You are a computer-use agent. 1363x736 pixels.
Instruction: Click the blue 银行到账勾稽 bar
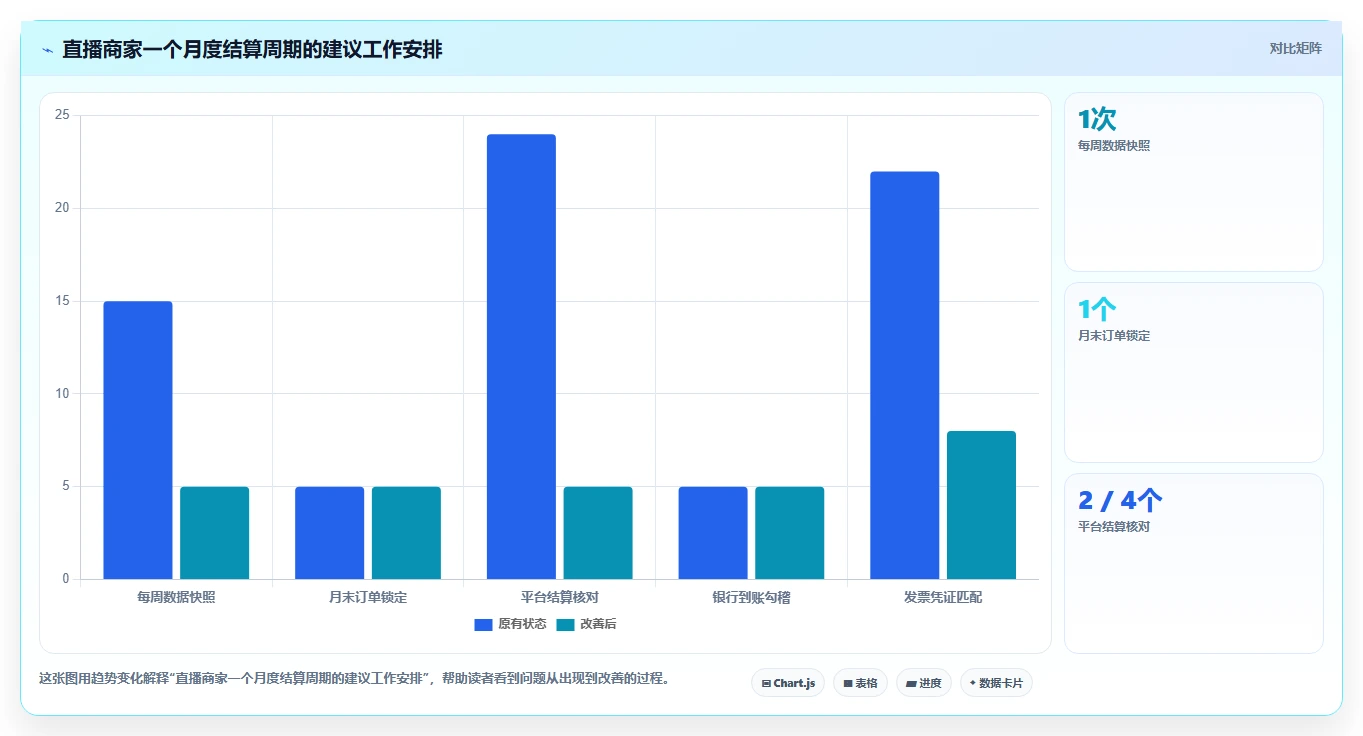[x=713, y=533]
